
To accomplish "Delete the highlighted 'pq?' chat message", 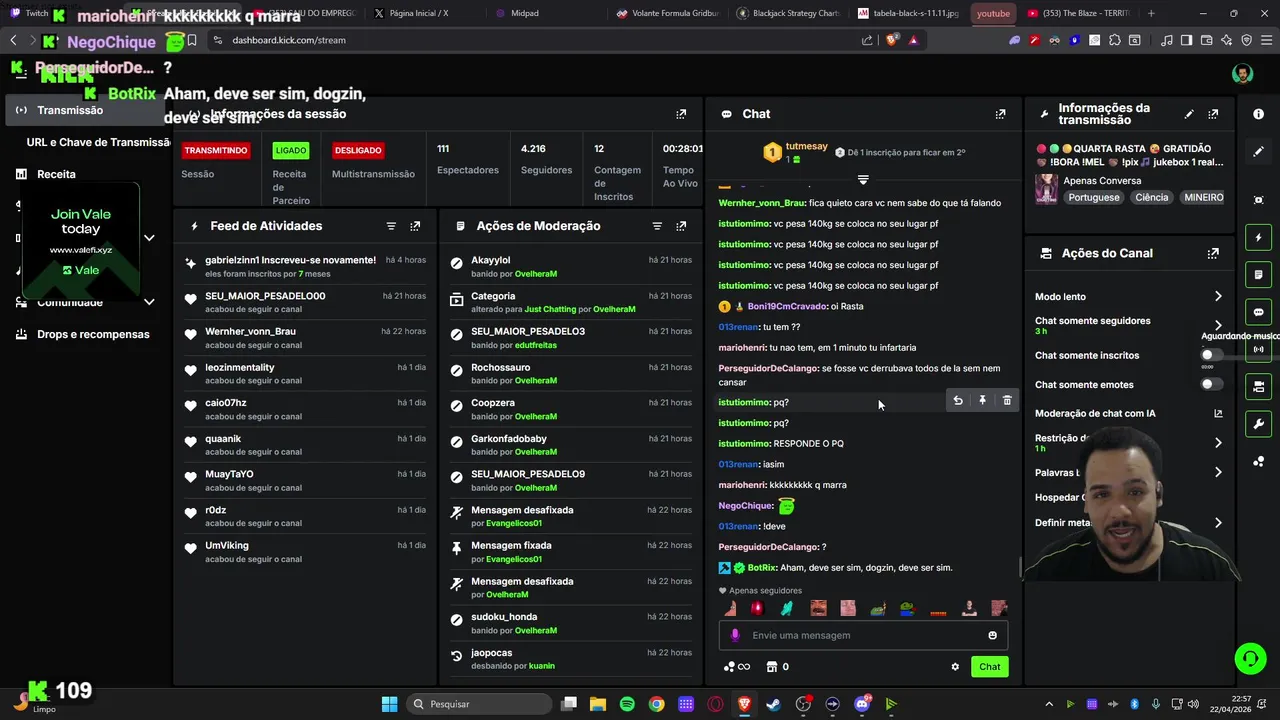I will (x=1007, y=401).
